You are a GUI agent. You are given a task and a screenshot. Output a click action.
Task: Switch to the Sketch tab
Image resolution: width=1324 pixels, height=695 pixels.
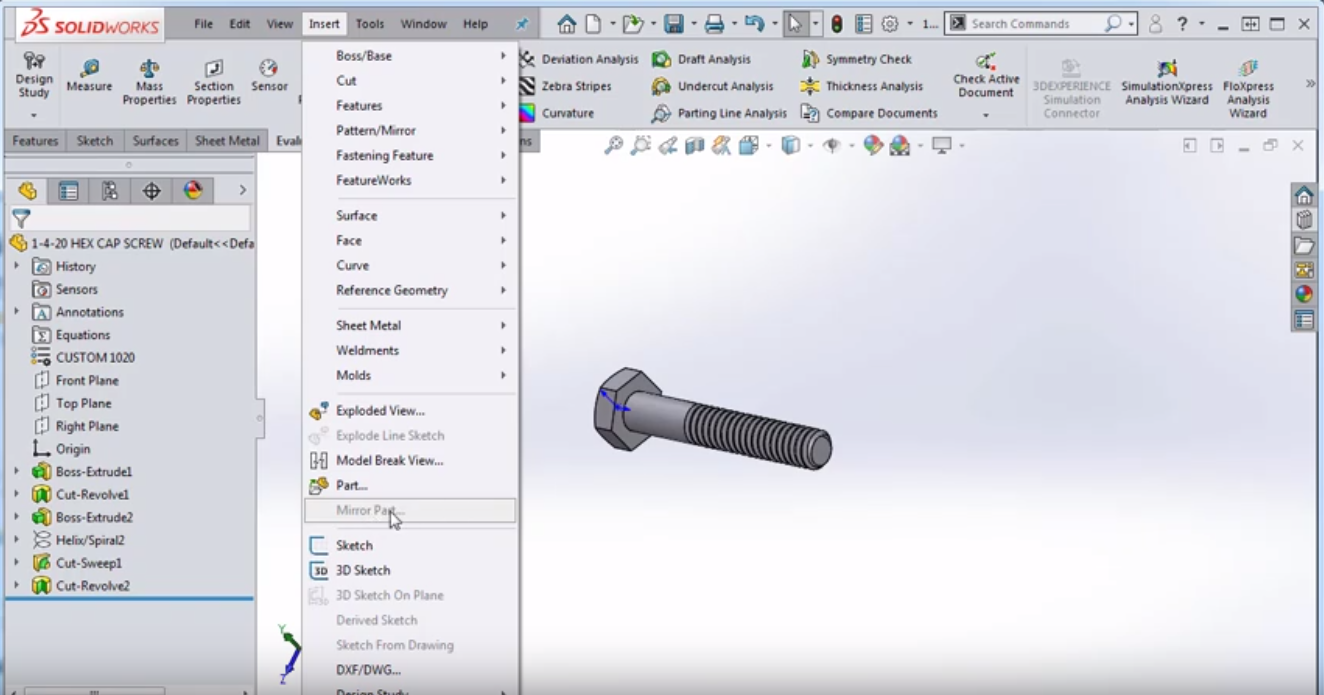point(95,141)
